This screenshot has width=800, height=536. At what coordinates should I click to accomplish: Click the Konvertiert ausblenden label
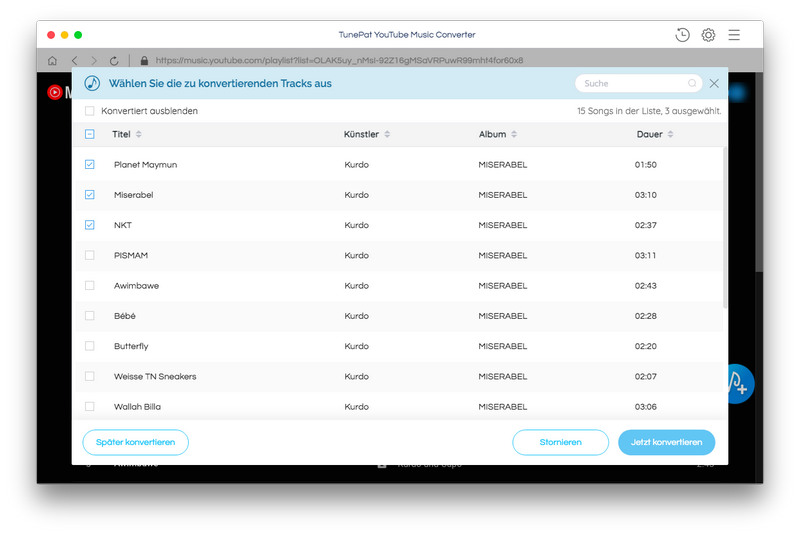149,111
